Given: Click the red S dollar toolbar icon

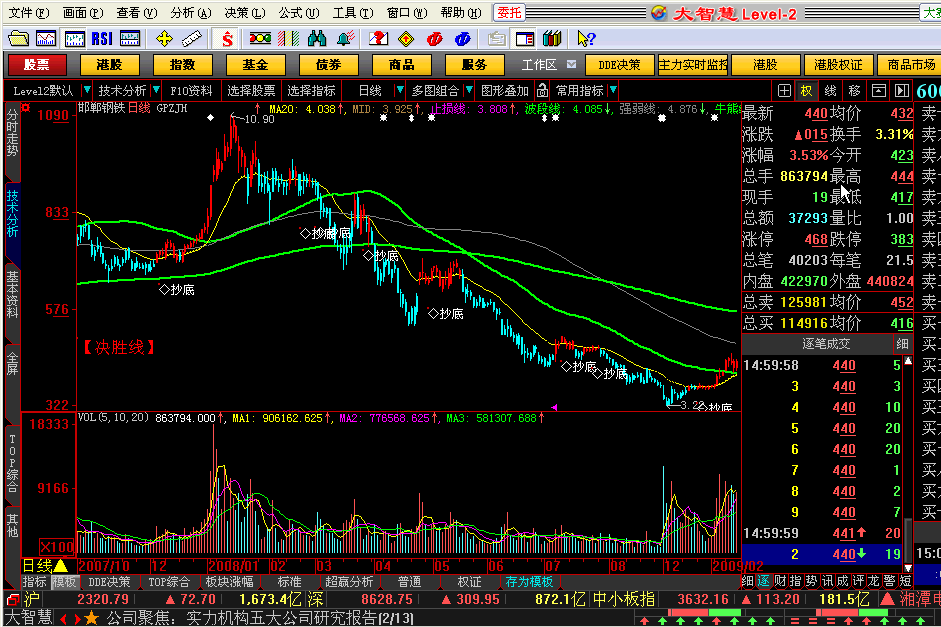Looking at the screenshot, I should click(227, 39).
